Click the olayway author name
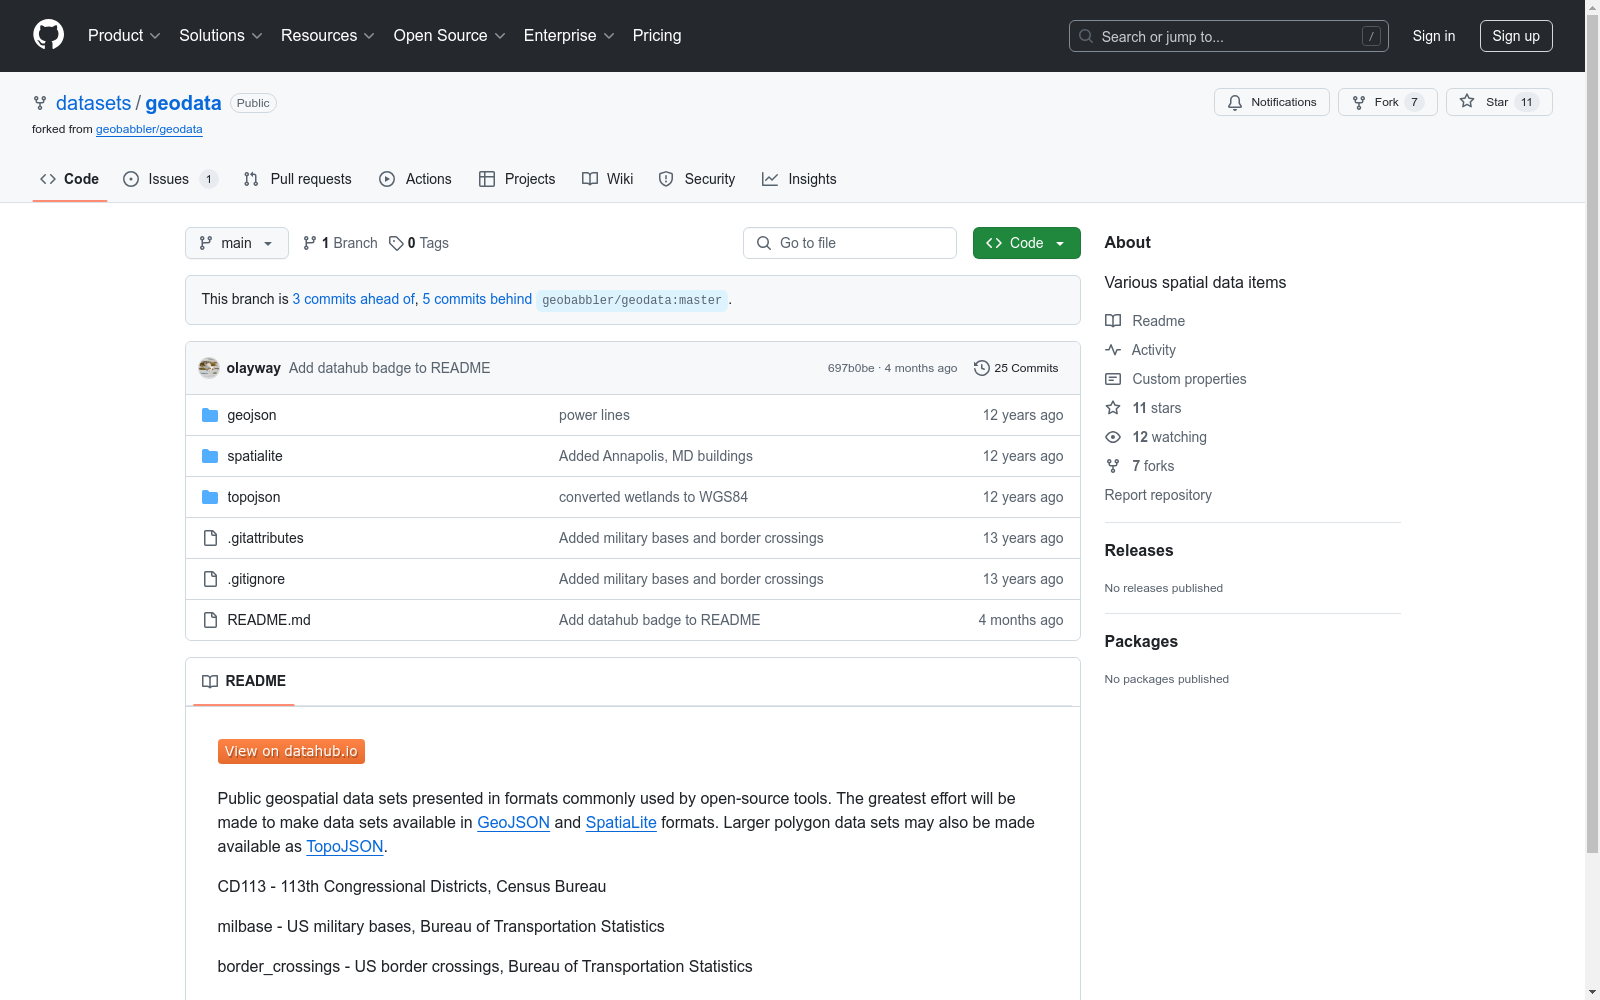Viewport: 1600px width, 1000px height. pos(253,368)
